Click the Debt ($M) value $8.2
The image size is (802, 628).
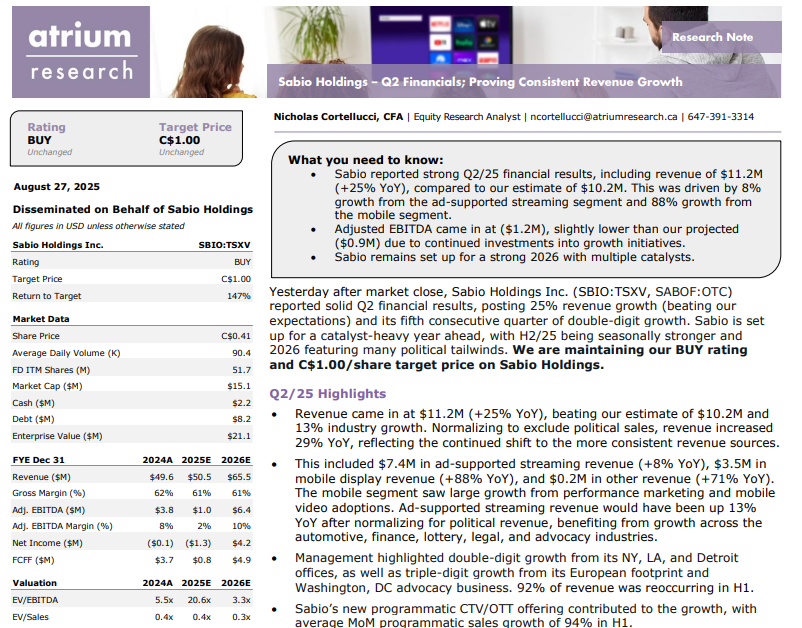point(241,419)
